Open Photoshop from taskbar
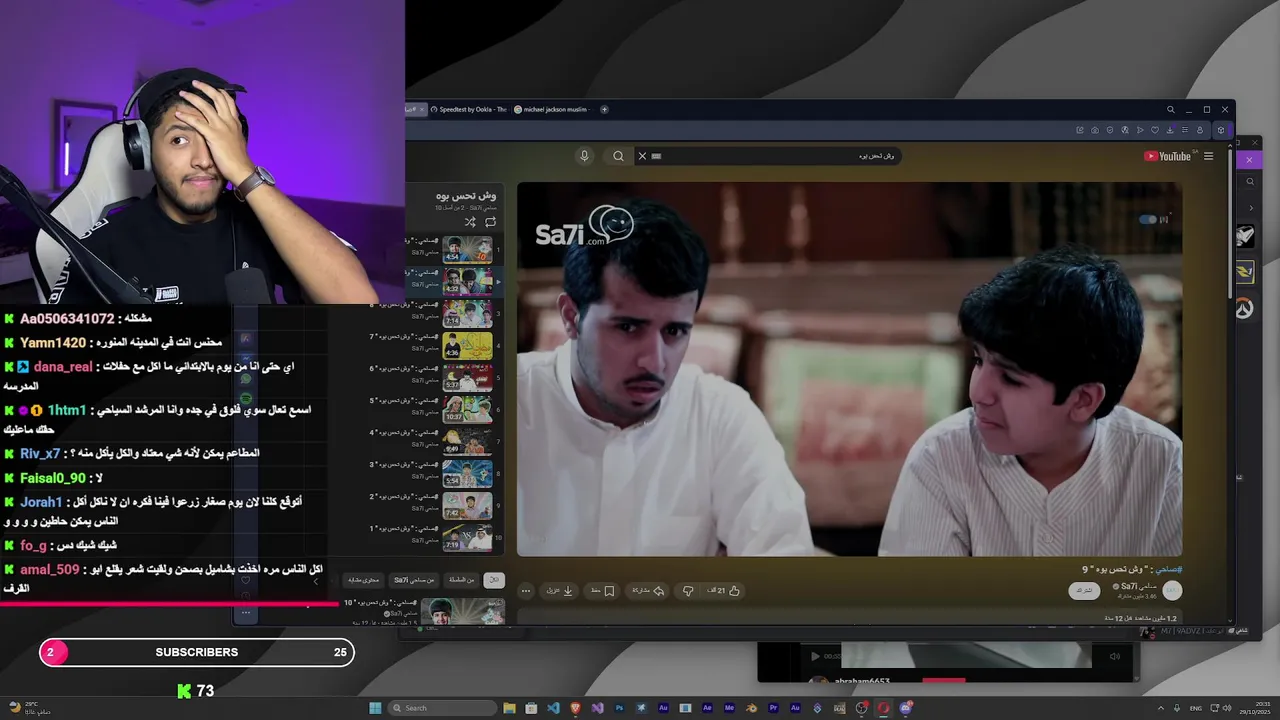Screen dimensions: 1280x720 (619, 708)
